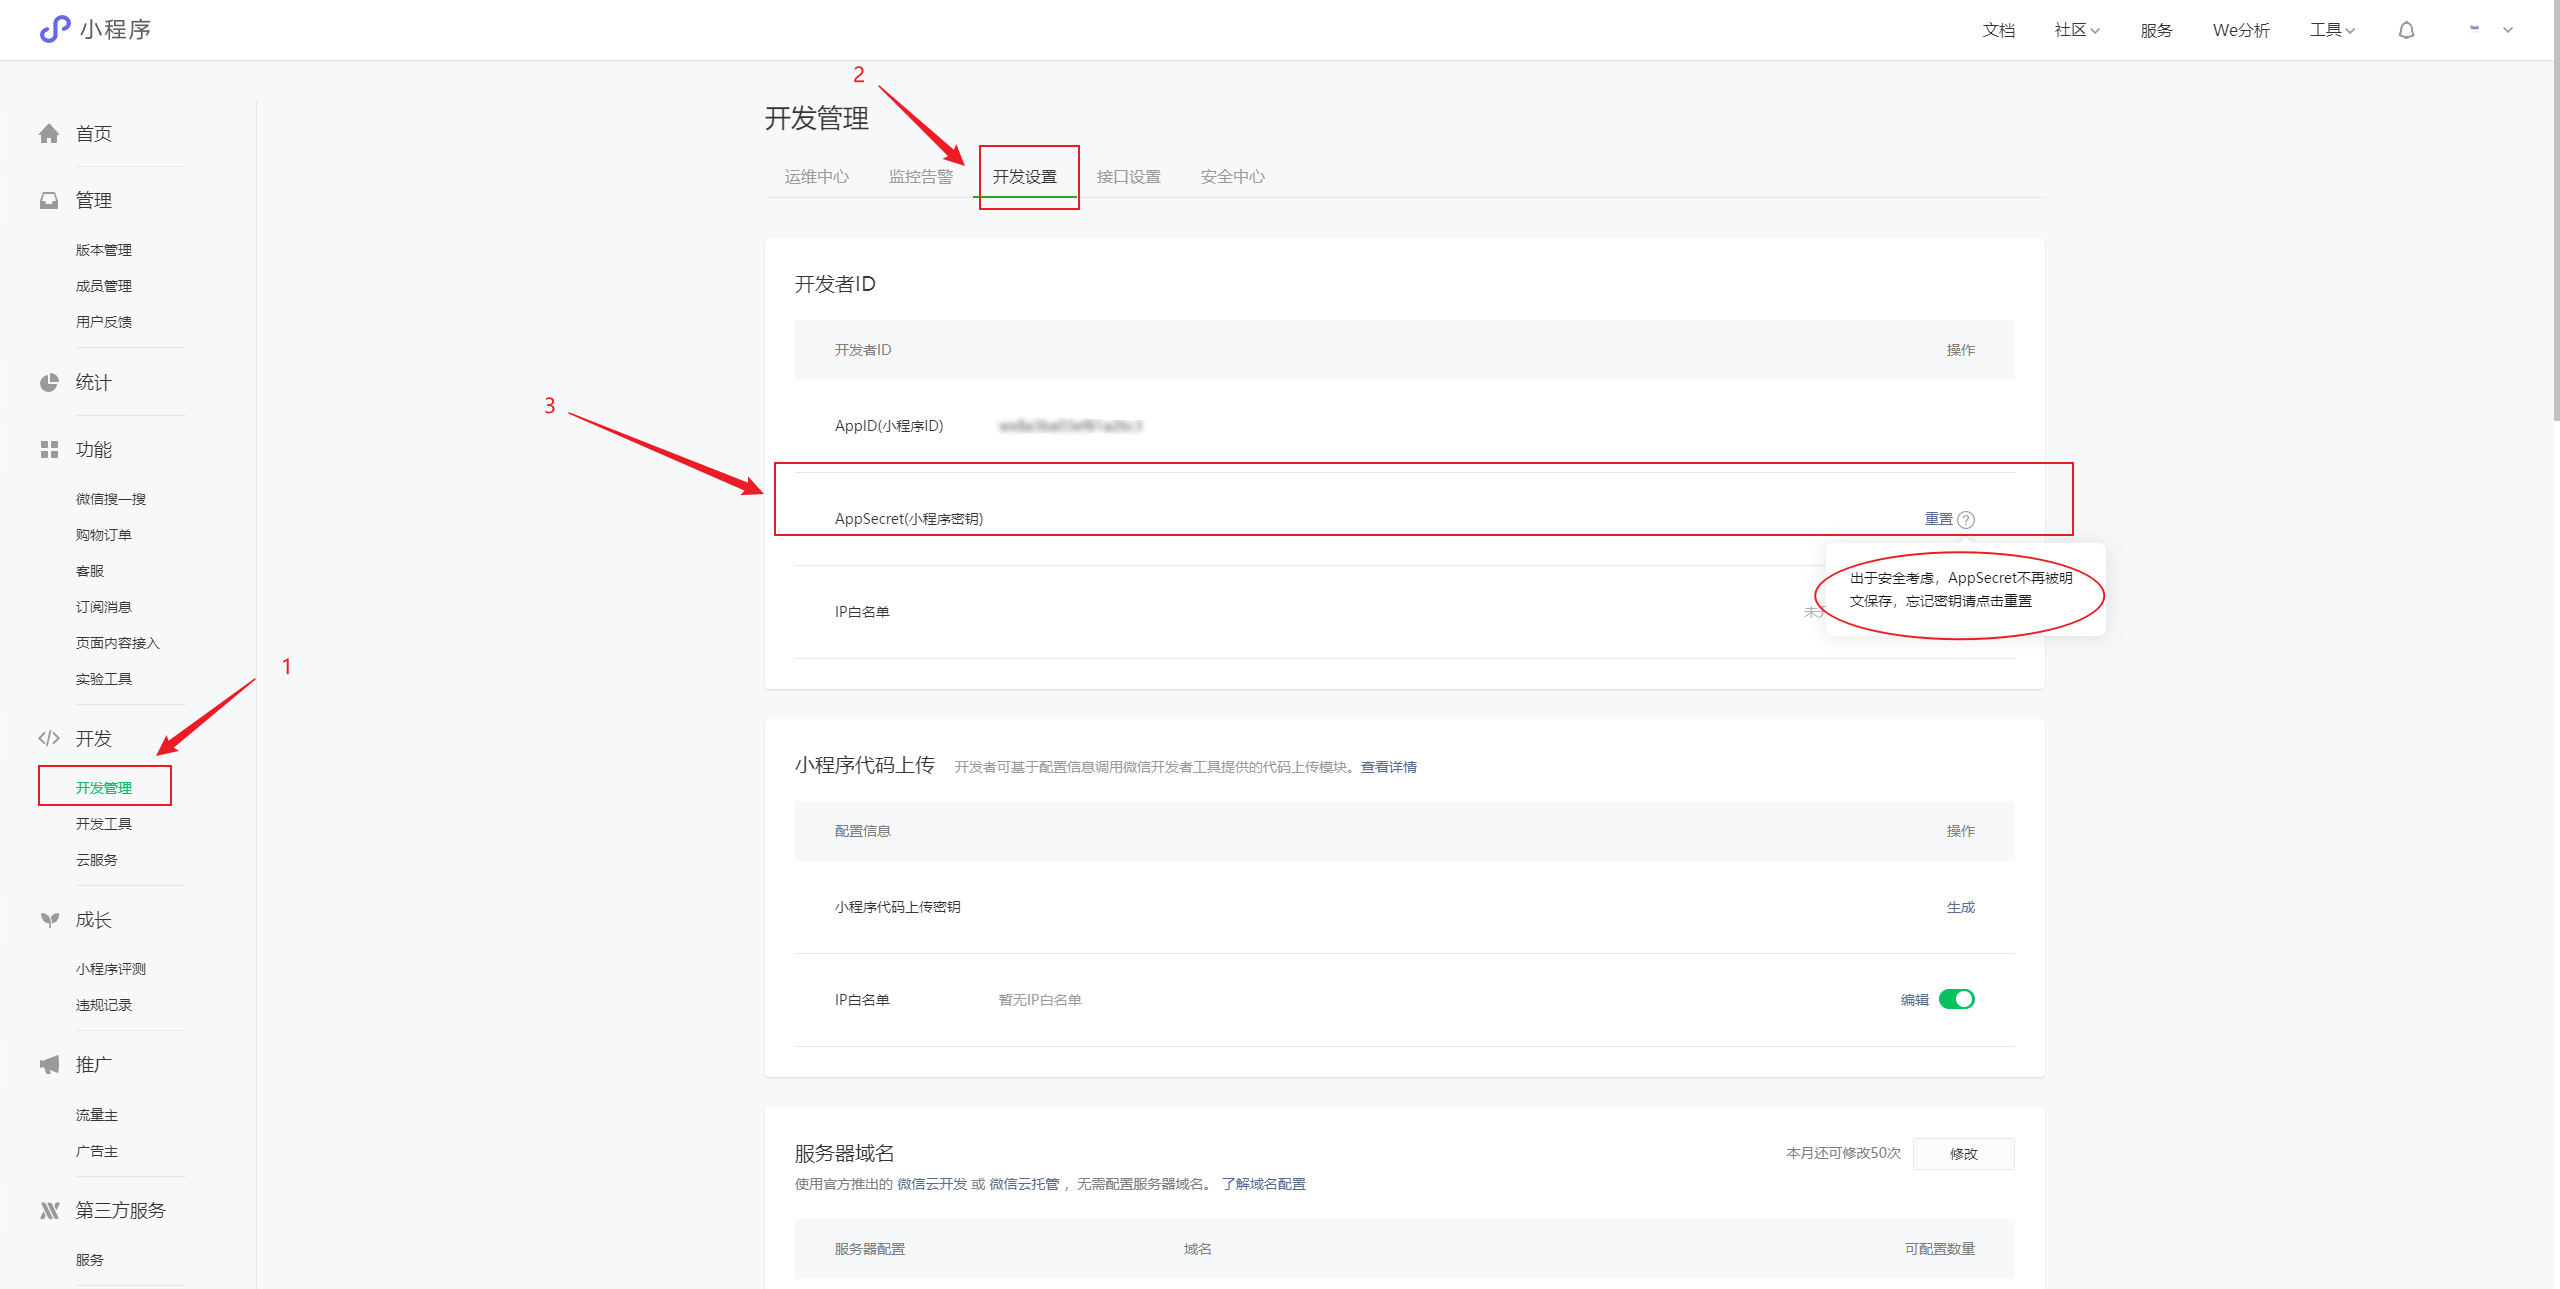Open 订阅消息 in the sidebar

[x=104, y=607]
